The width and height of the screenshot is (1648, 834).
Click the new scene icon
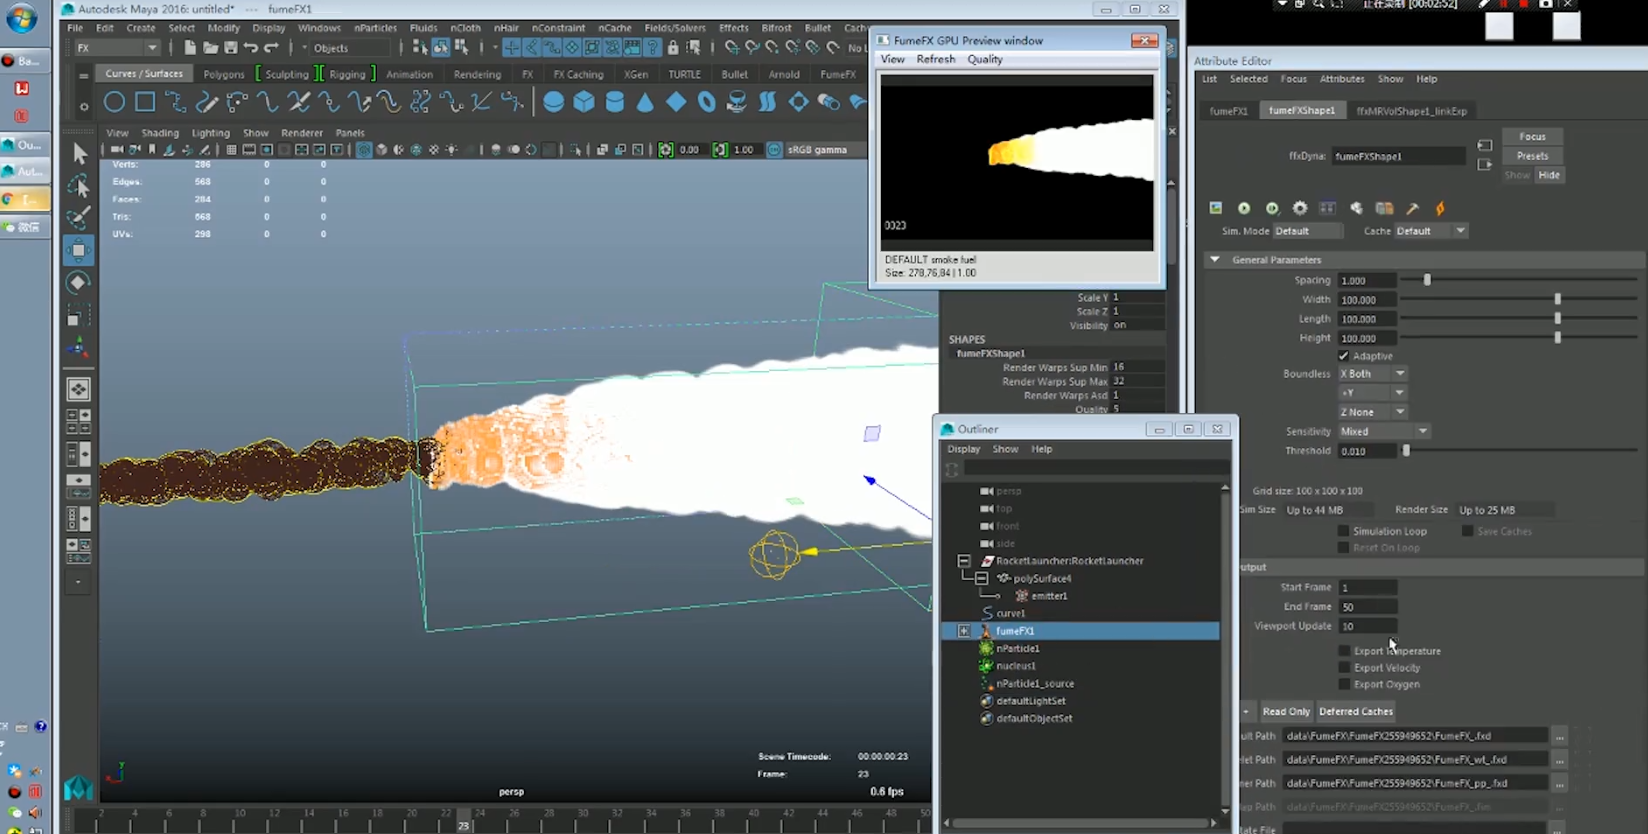click(x=190, y=47)
